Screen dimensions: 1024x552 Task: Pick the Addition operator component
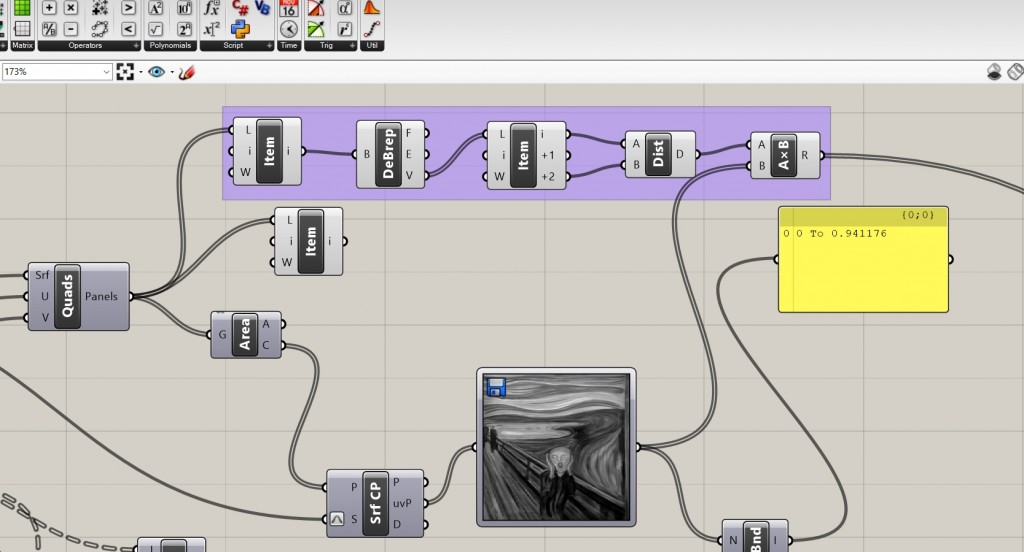49,7
